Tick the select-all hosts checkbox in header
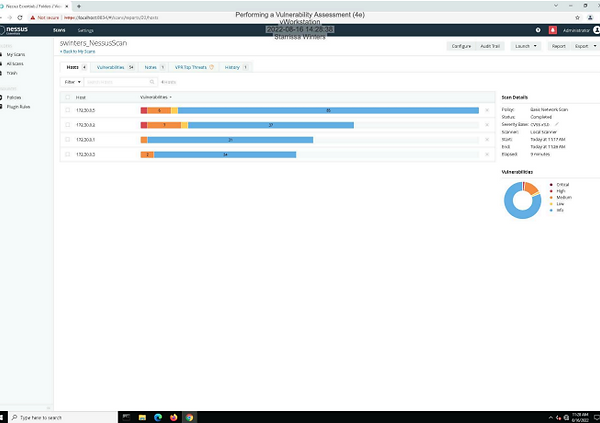Screen dimensions: 600x423 point(68,97)
